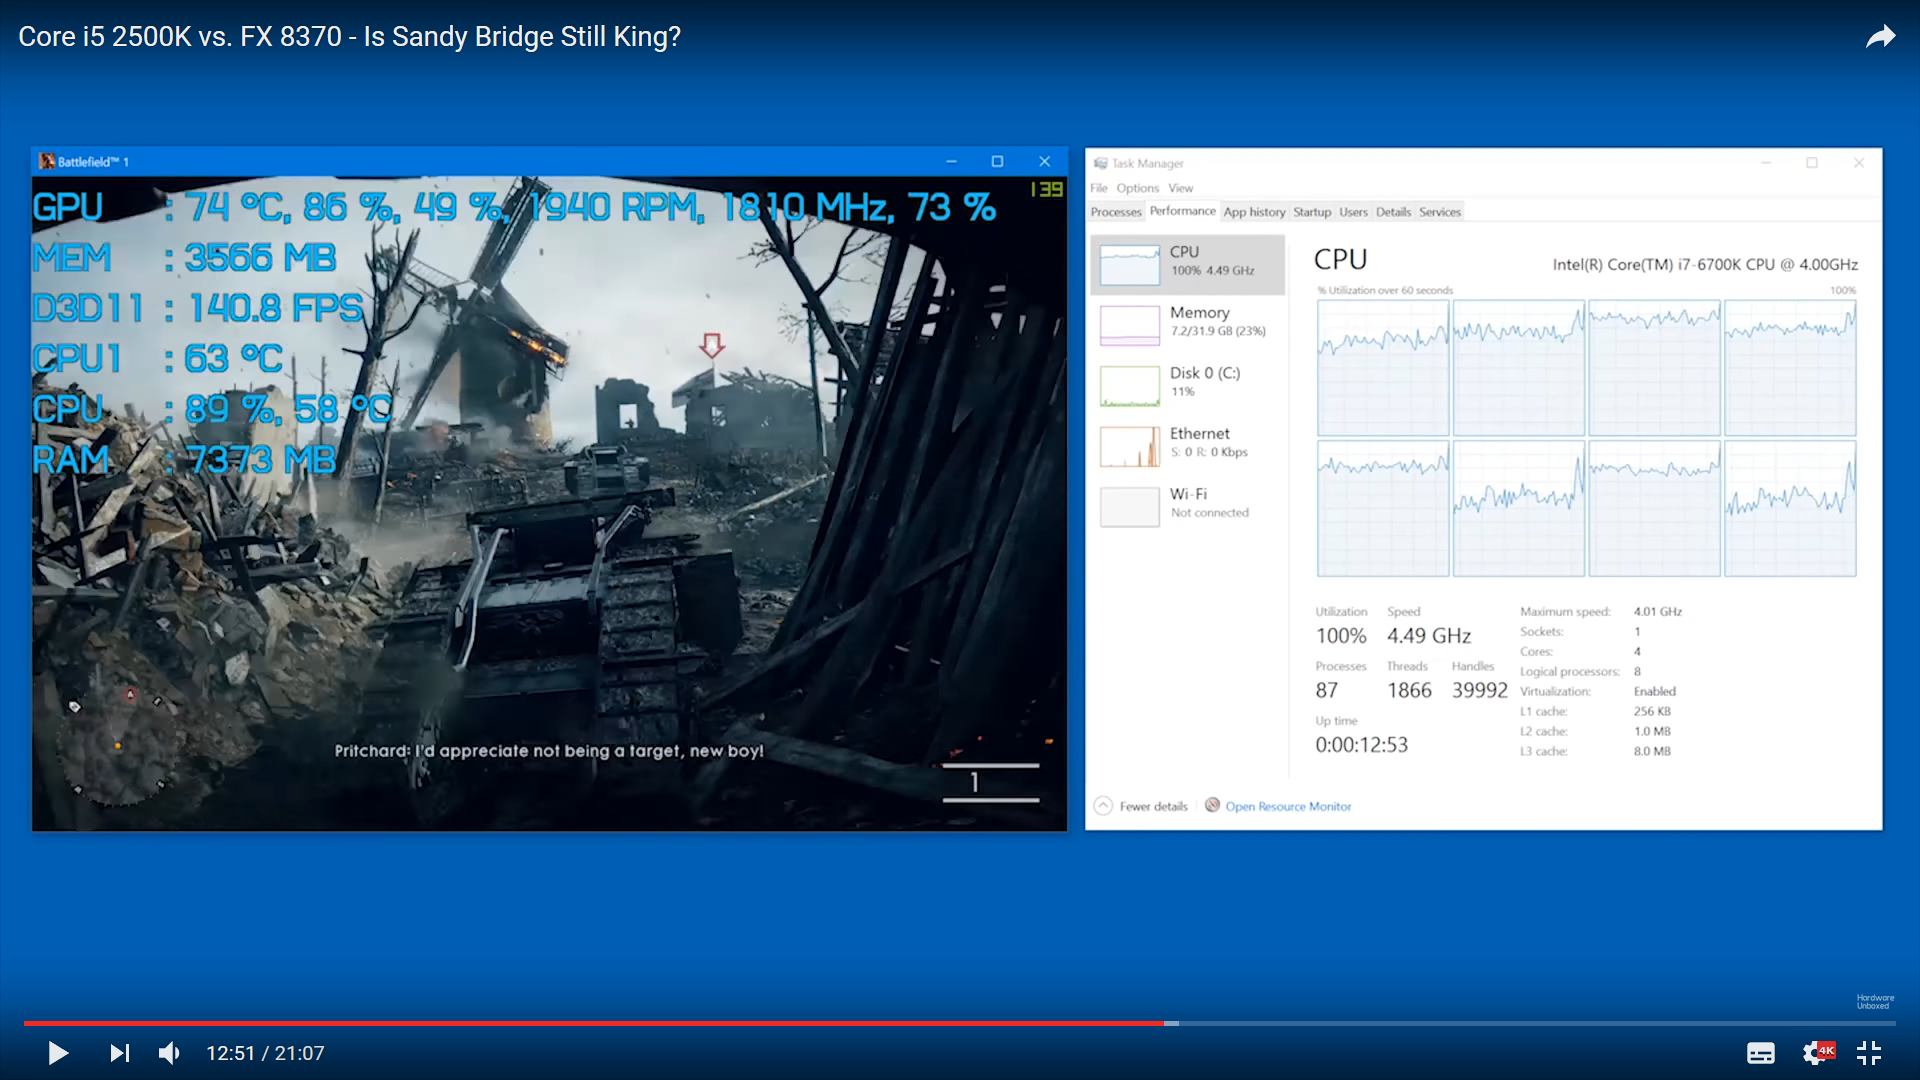The height and width of the screenshot is (1080, 1920).
Task: Click the 12:51 / 21:07 time display
Action: pos(265,1053)
